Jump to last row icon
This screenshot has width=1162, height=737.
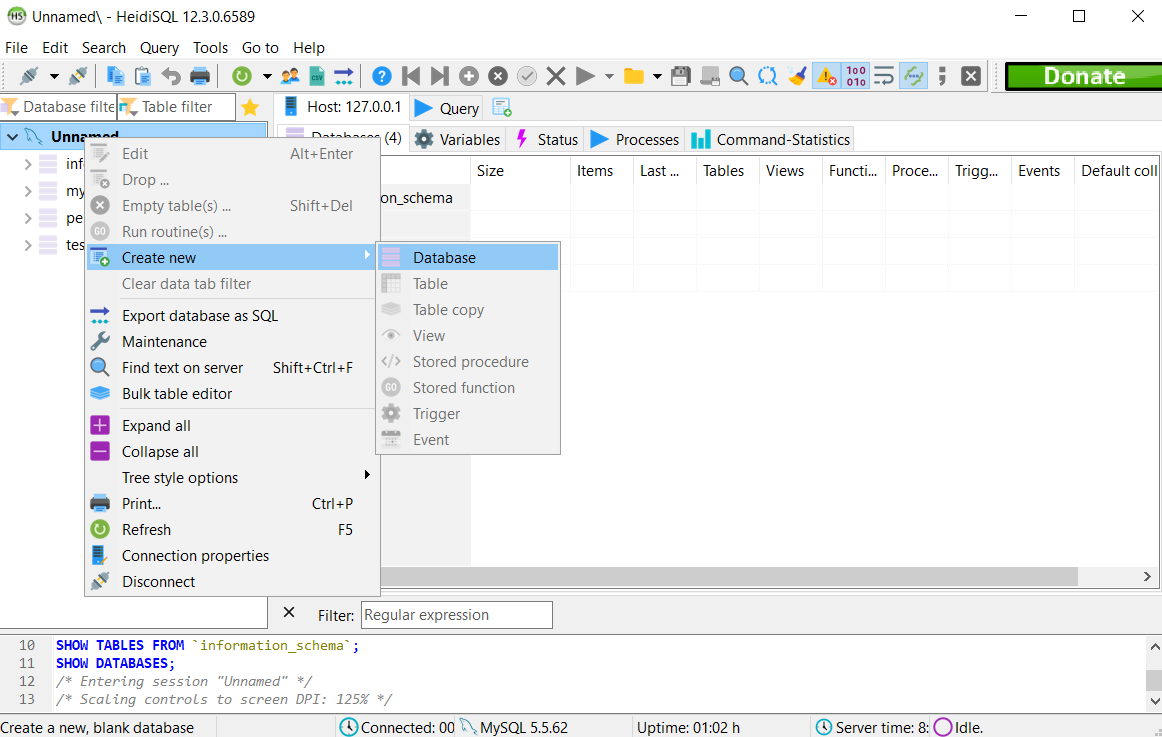tap(439, 76)
